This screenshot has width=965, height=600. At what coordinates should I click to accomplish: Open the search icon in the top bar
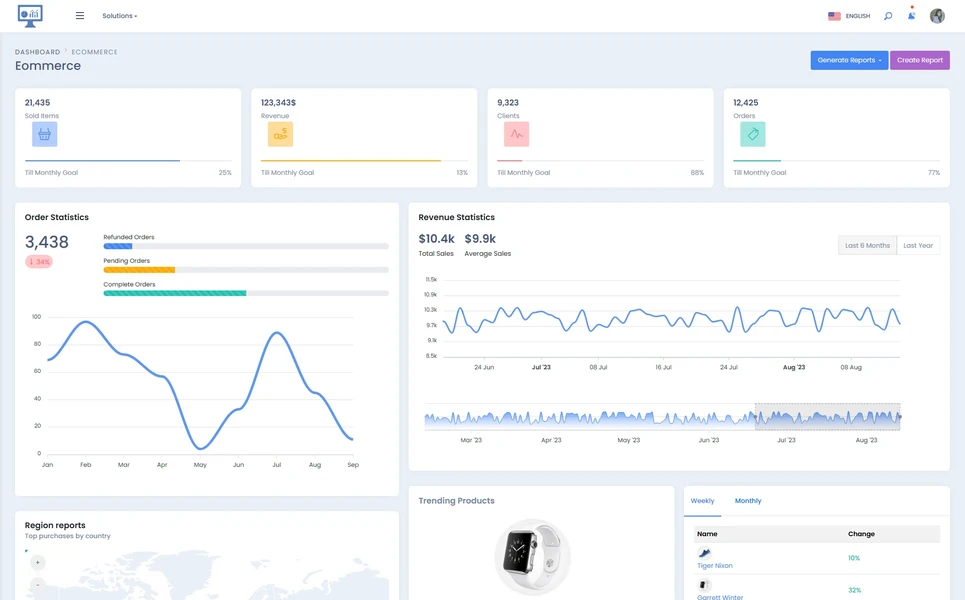click(888, 15)
